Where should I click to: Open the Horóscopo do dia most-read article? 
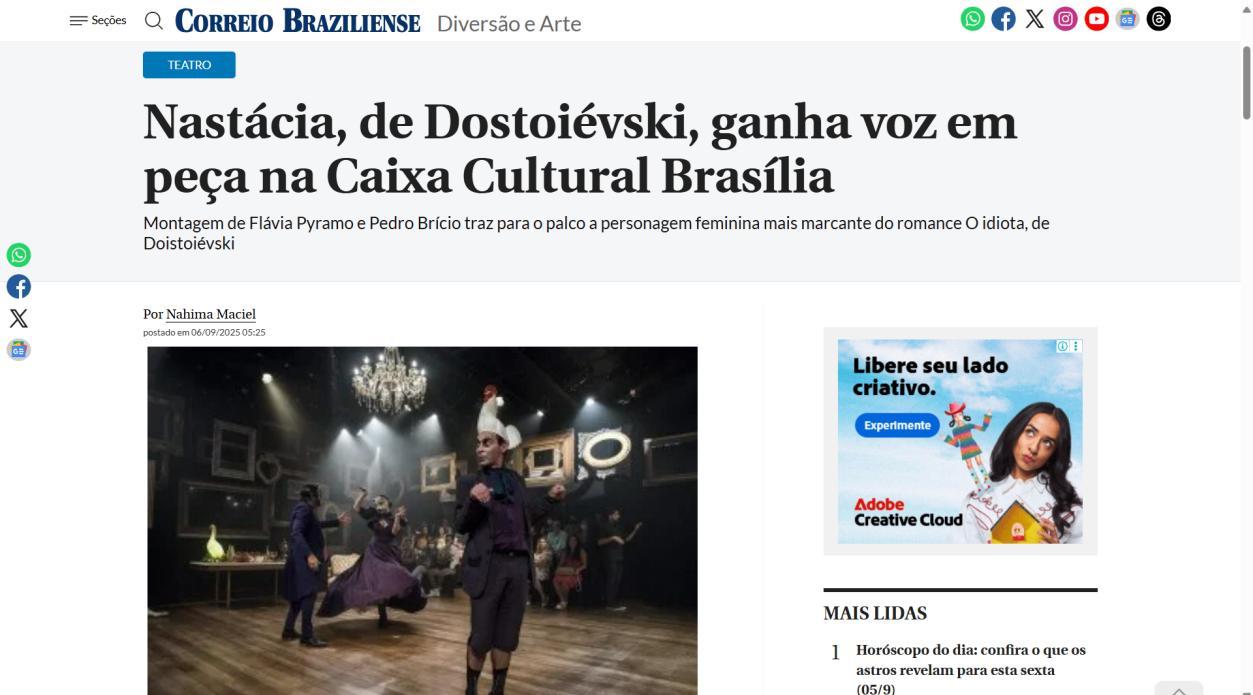(x=970, y=670)
